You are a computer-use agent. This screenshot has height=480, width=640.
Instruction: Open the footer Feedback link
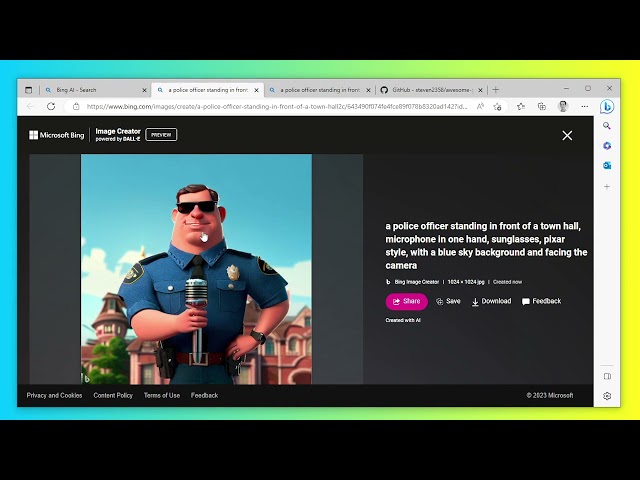204,396
